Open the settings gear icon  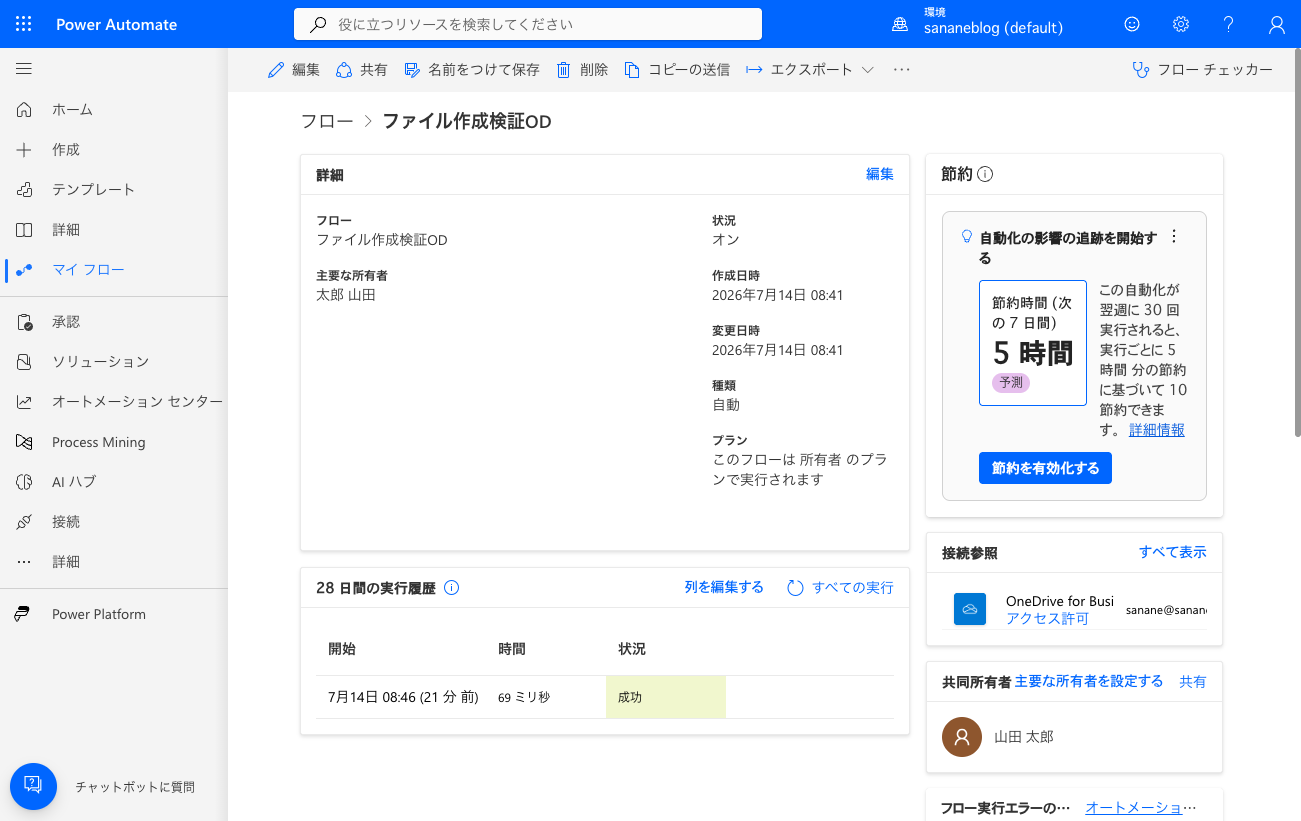[x=1181, y=24]
